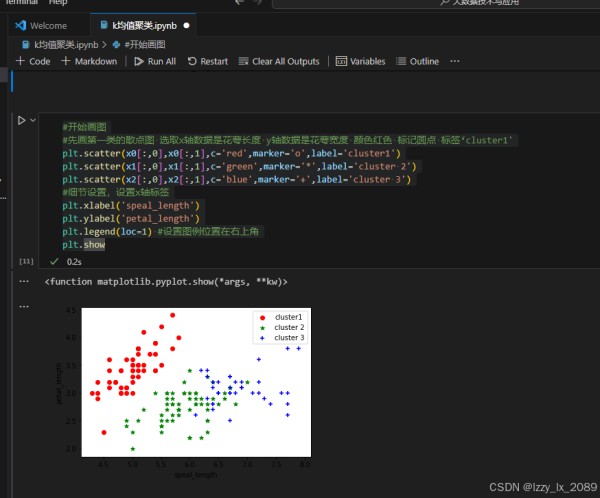Click the empty cell above the code cell
The image size is (600, 498).
pyautogui.click(x=306, y=82)
